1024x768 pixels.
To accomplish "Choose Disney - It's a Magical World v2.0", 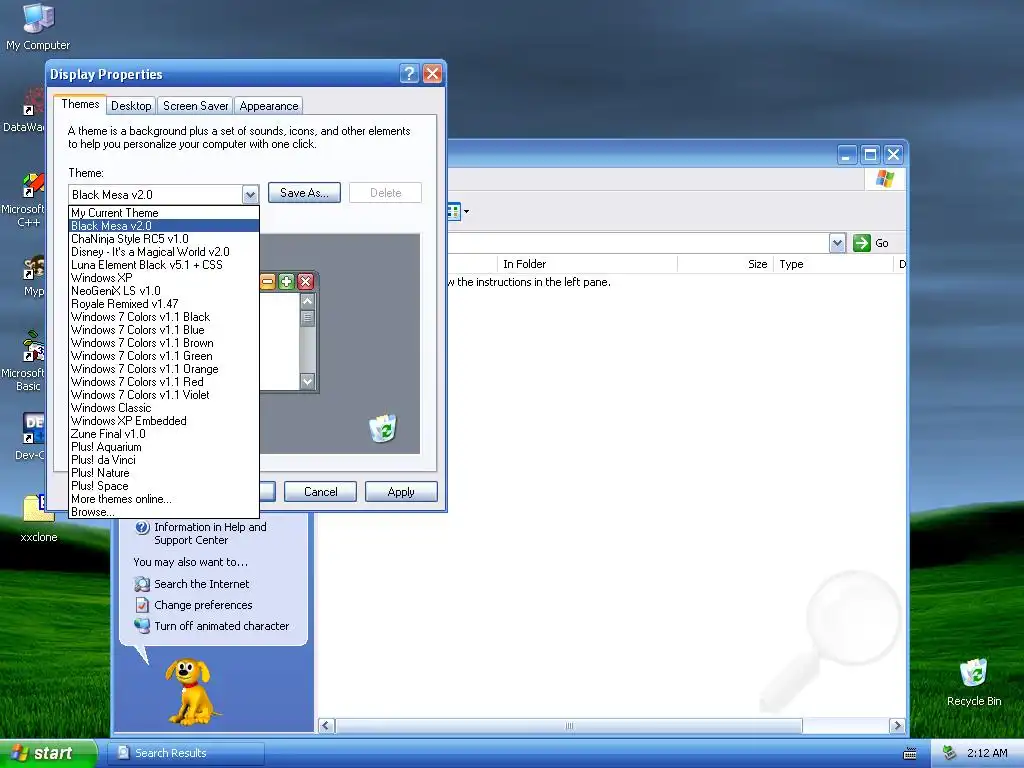I will (164, 252).
